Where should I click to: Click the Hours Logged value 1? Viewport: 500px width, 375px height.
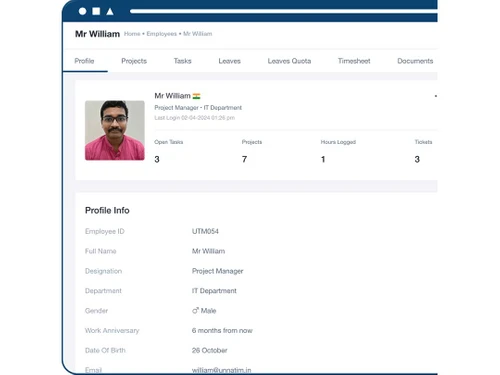click(323, 159)
